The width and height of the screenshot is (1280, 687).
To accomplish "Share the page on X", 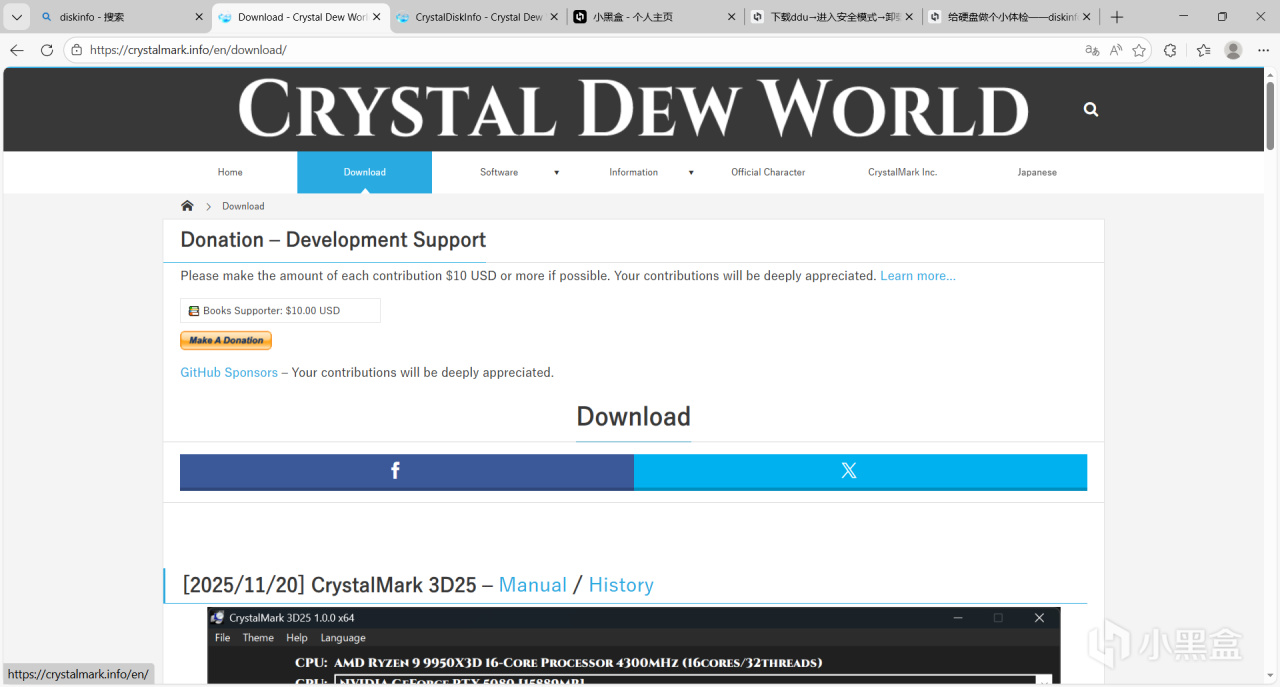I will click(x=860, y=471).
